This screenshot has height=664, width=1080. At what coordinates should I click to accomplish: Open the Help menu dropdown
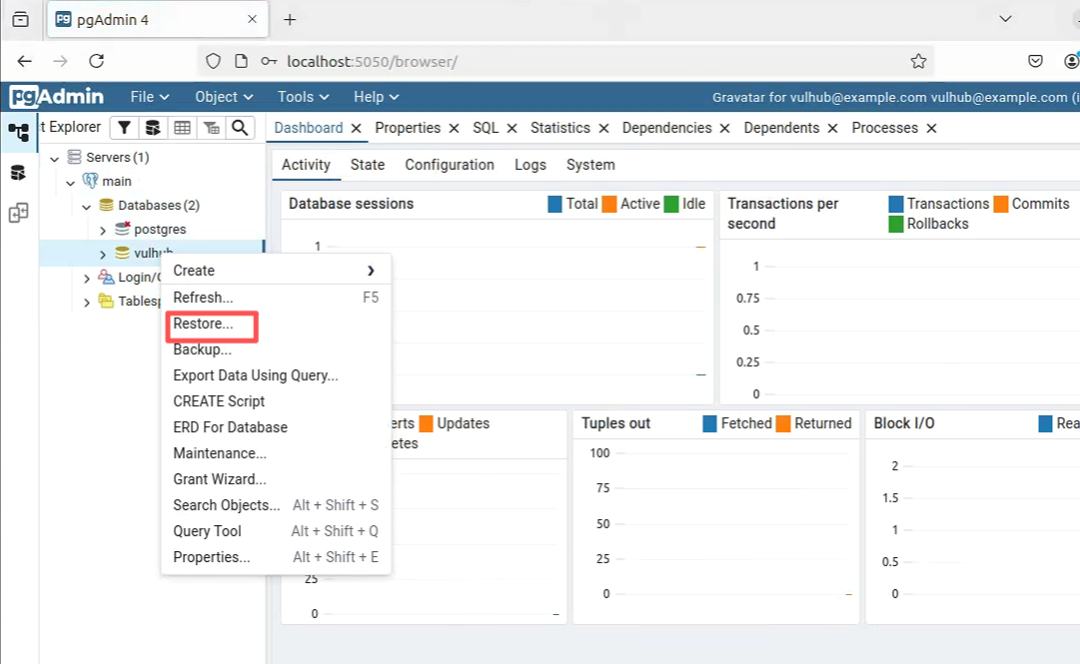pyautogui.click(x=376, y=97)
